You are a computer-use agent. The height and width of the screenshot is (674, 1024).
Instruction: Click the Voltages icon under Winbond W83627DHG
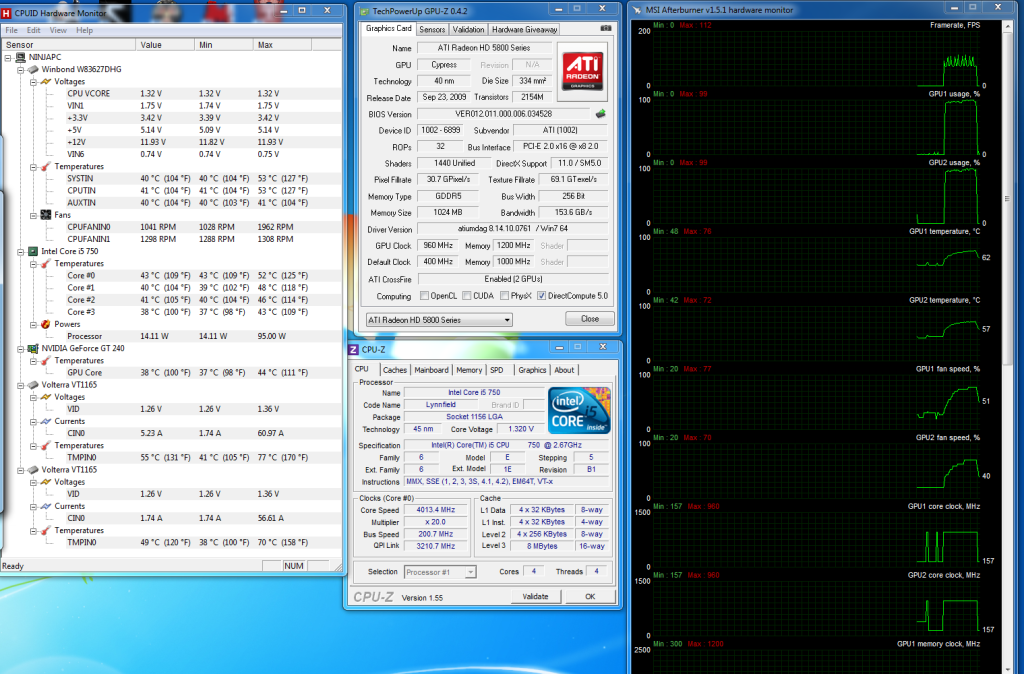pyautogui.click(x=45, y=82)
